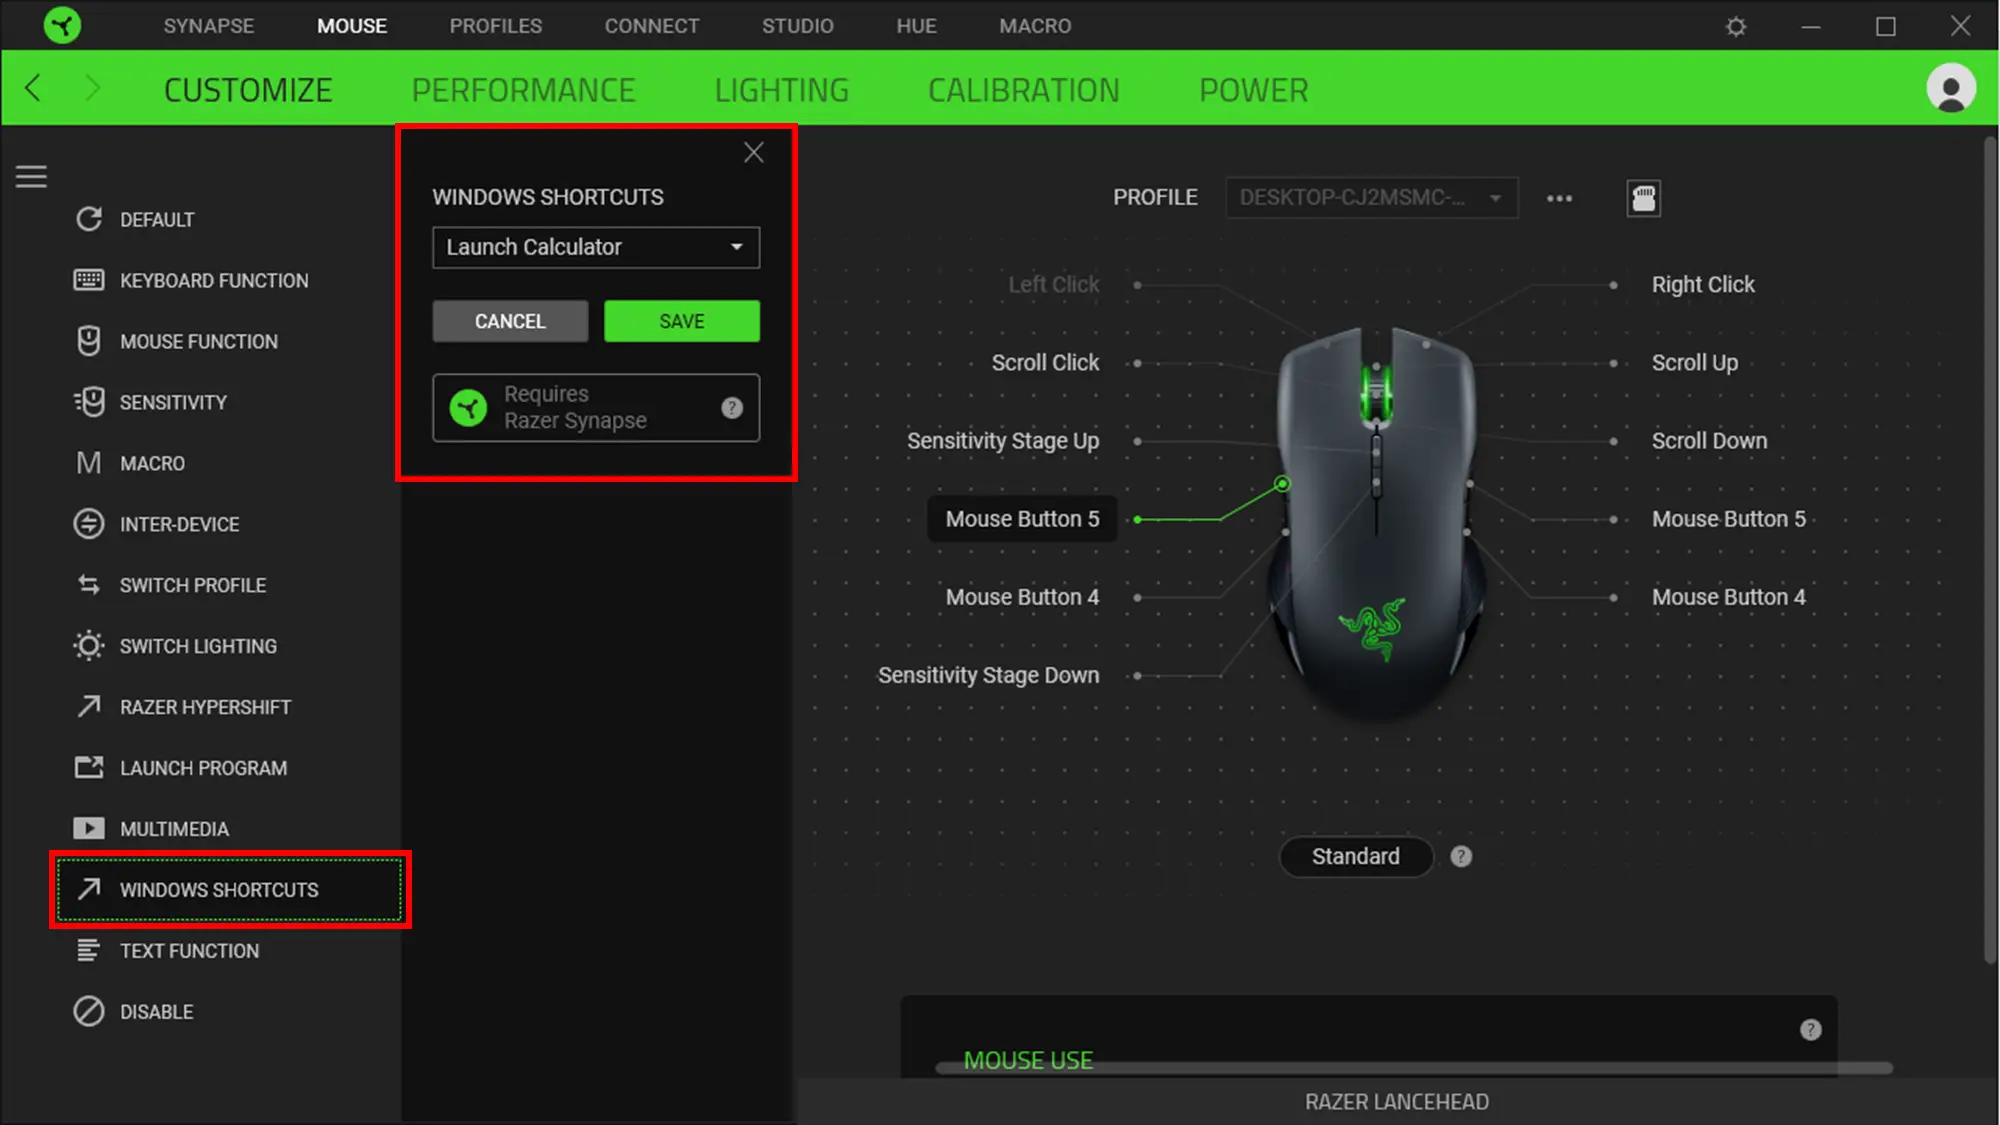Select Mouse Function in the sidebar
Image resolution: width=2000 pixels, height=1125 pixels.
(199, 341)
